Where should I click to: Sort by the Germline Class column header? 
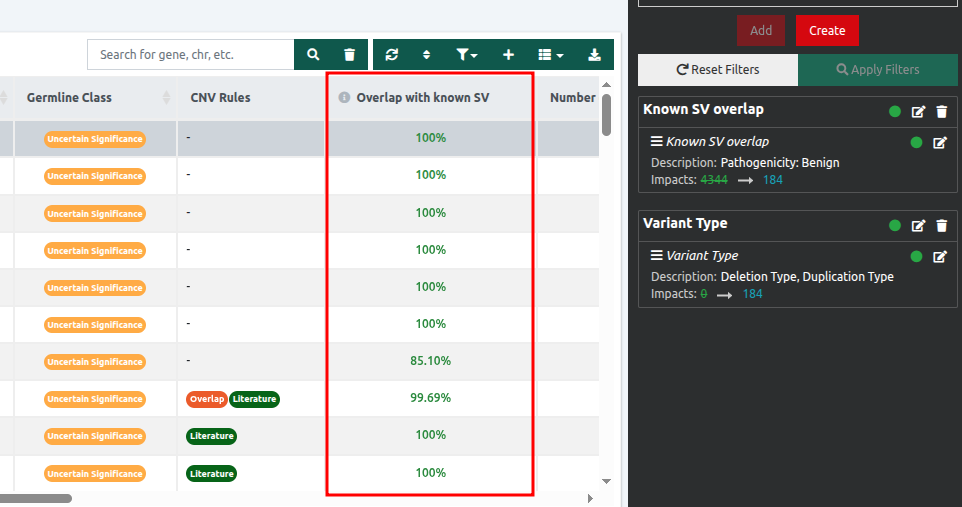point(69,98)
